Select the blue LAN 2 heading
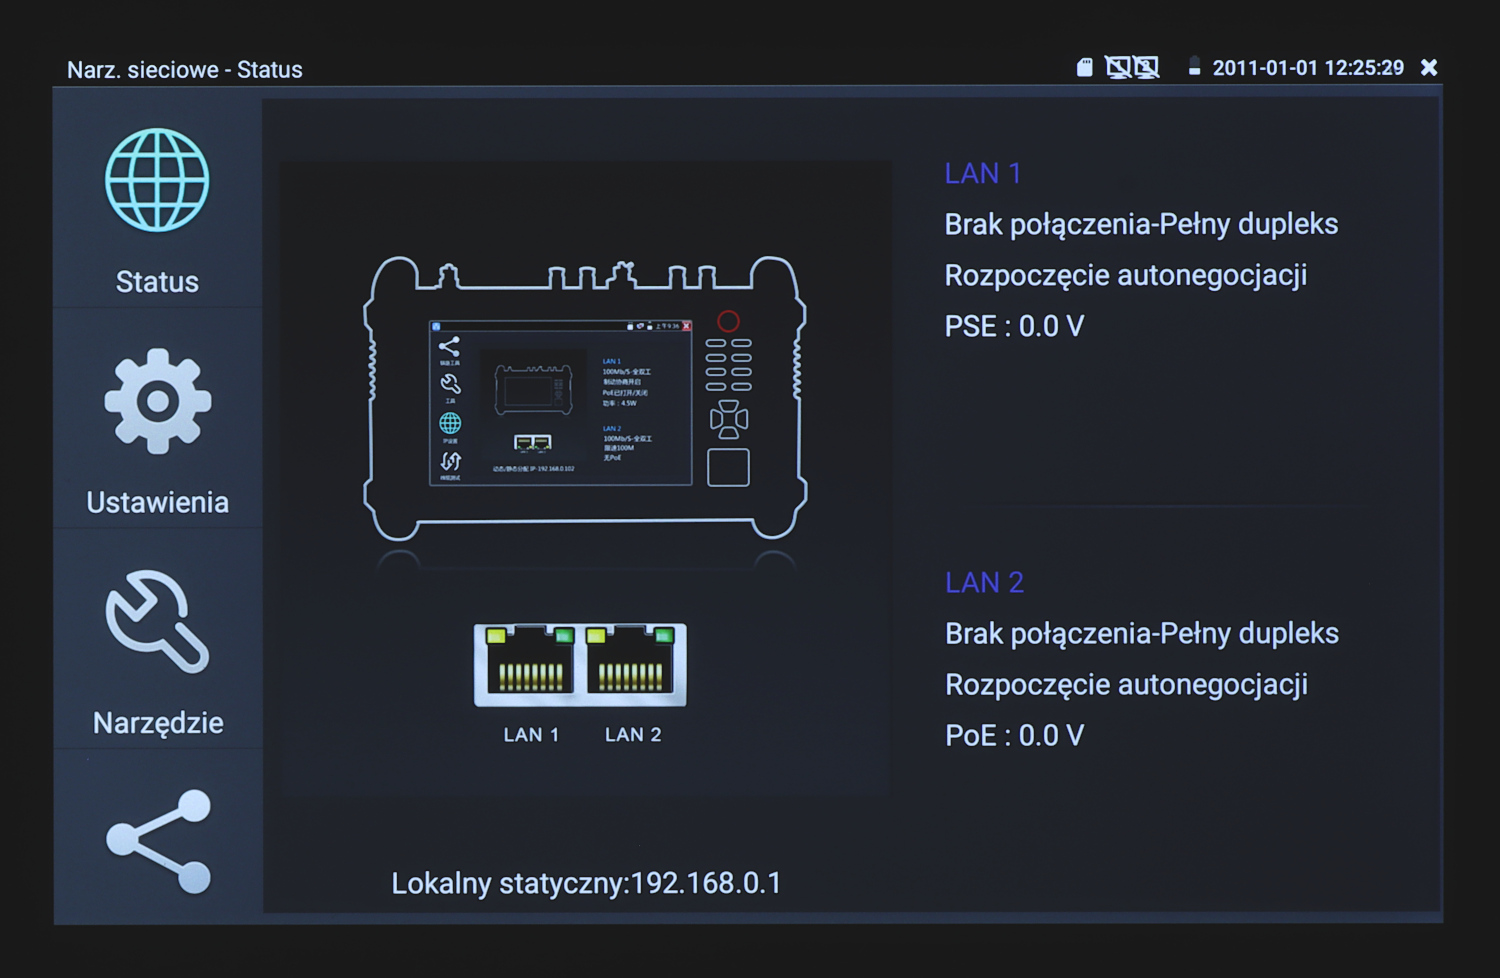 point(984,583)
